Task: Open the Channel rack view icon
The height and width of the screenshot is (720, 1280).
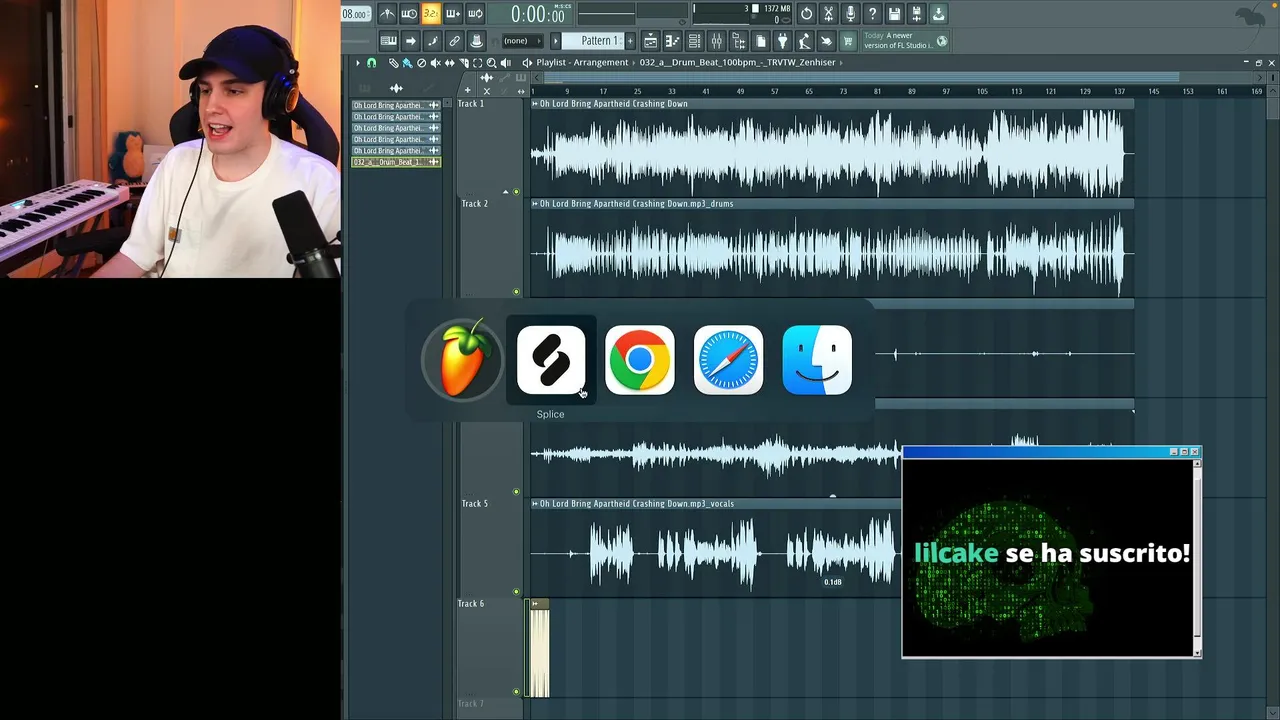Action: tap(694, 41)
